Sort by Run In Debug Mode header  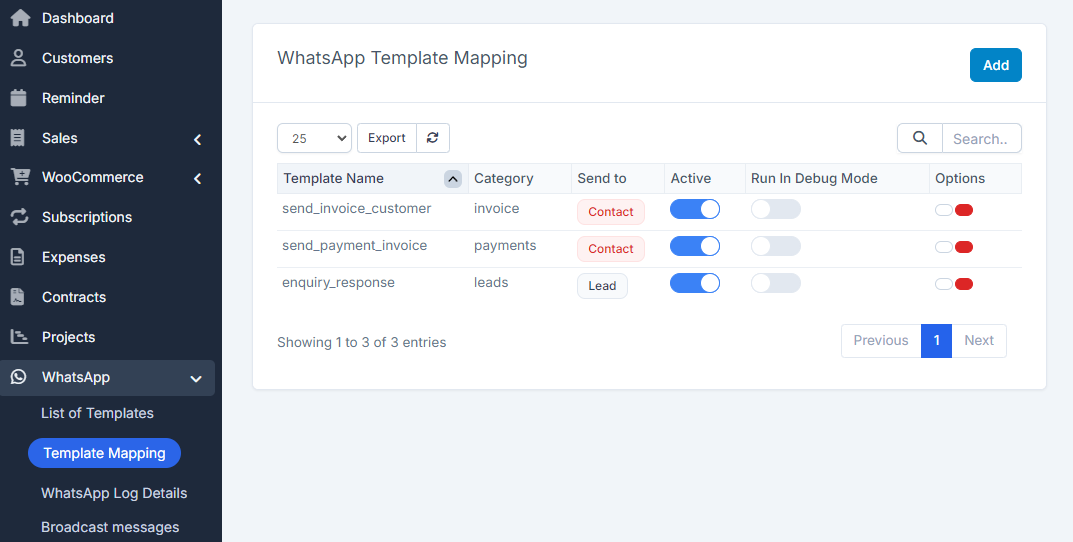pyautogui.click(x=837, y=179)
